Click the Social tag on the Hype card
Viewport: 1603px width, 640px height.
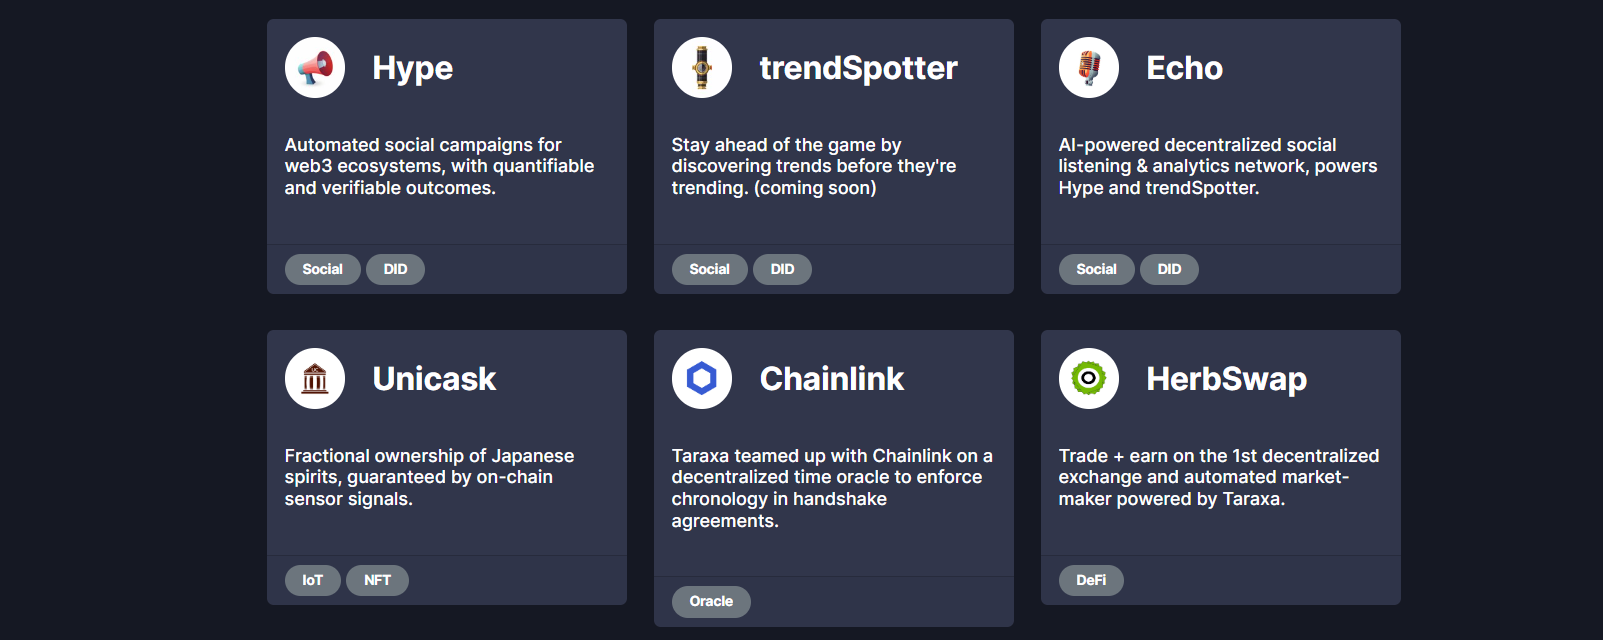pos(322,269)
